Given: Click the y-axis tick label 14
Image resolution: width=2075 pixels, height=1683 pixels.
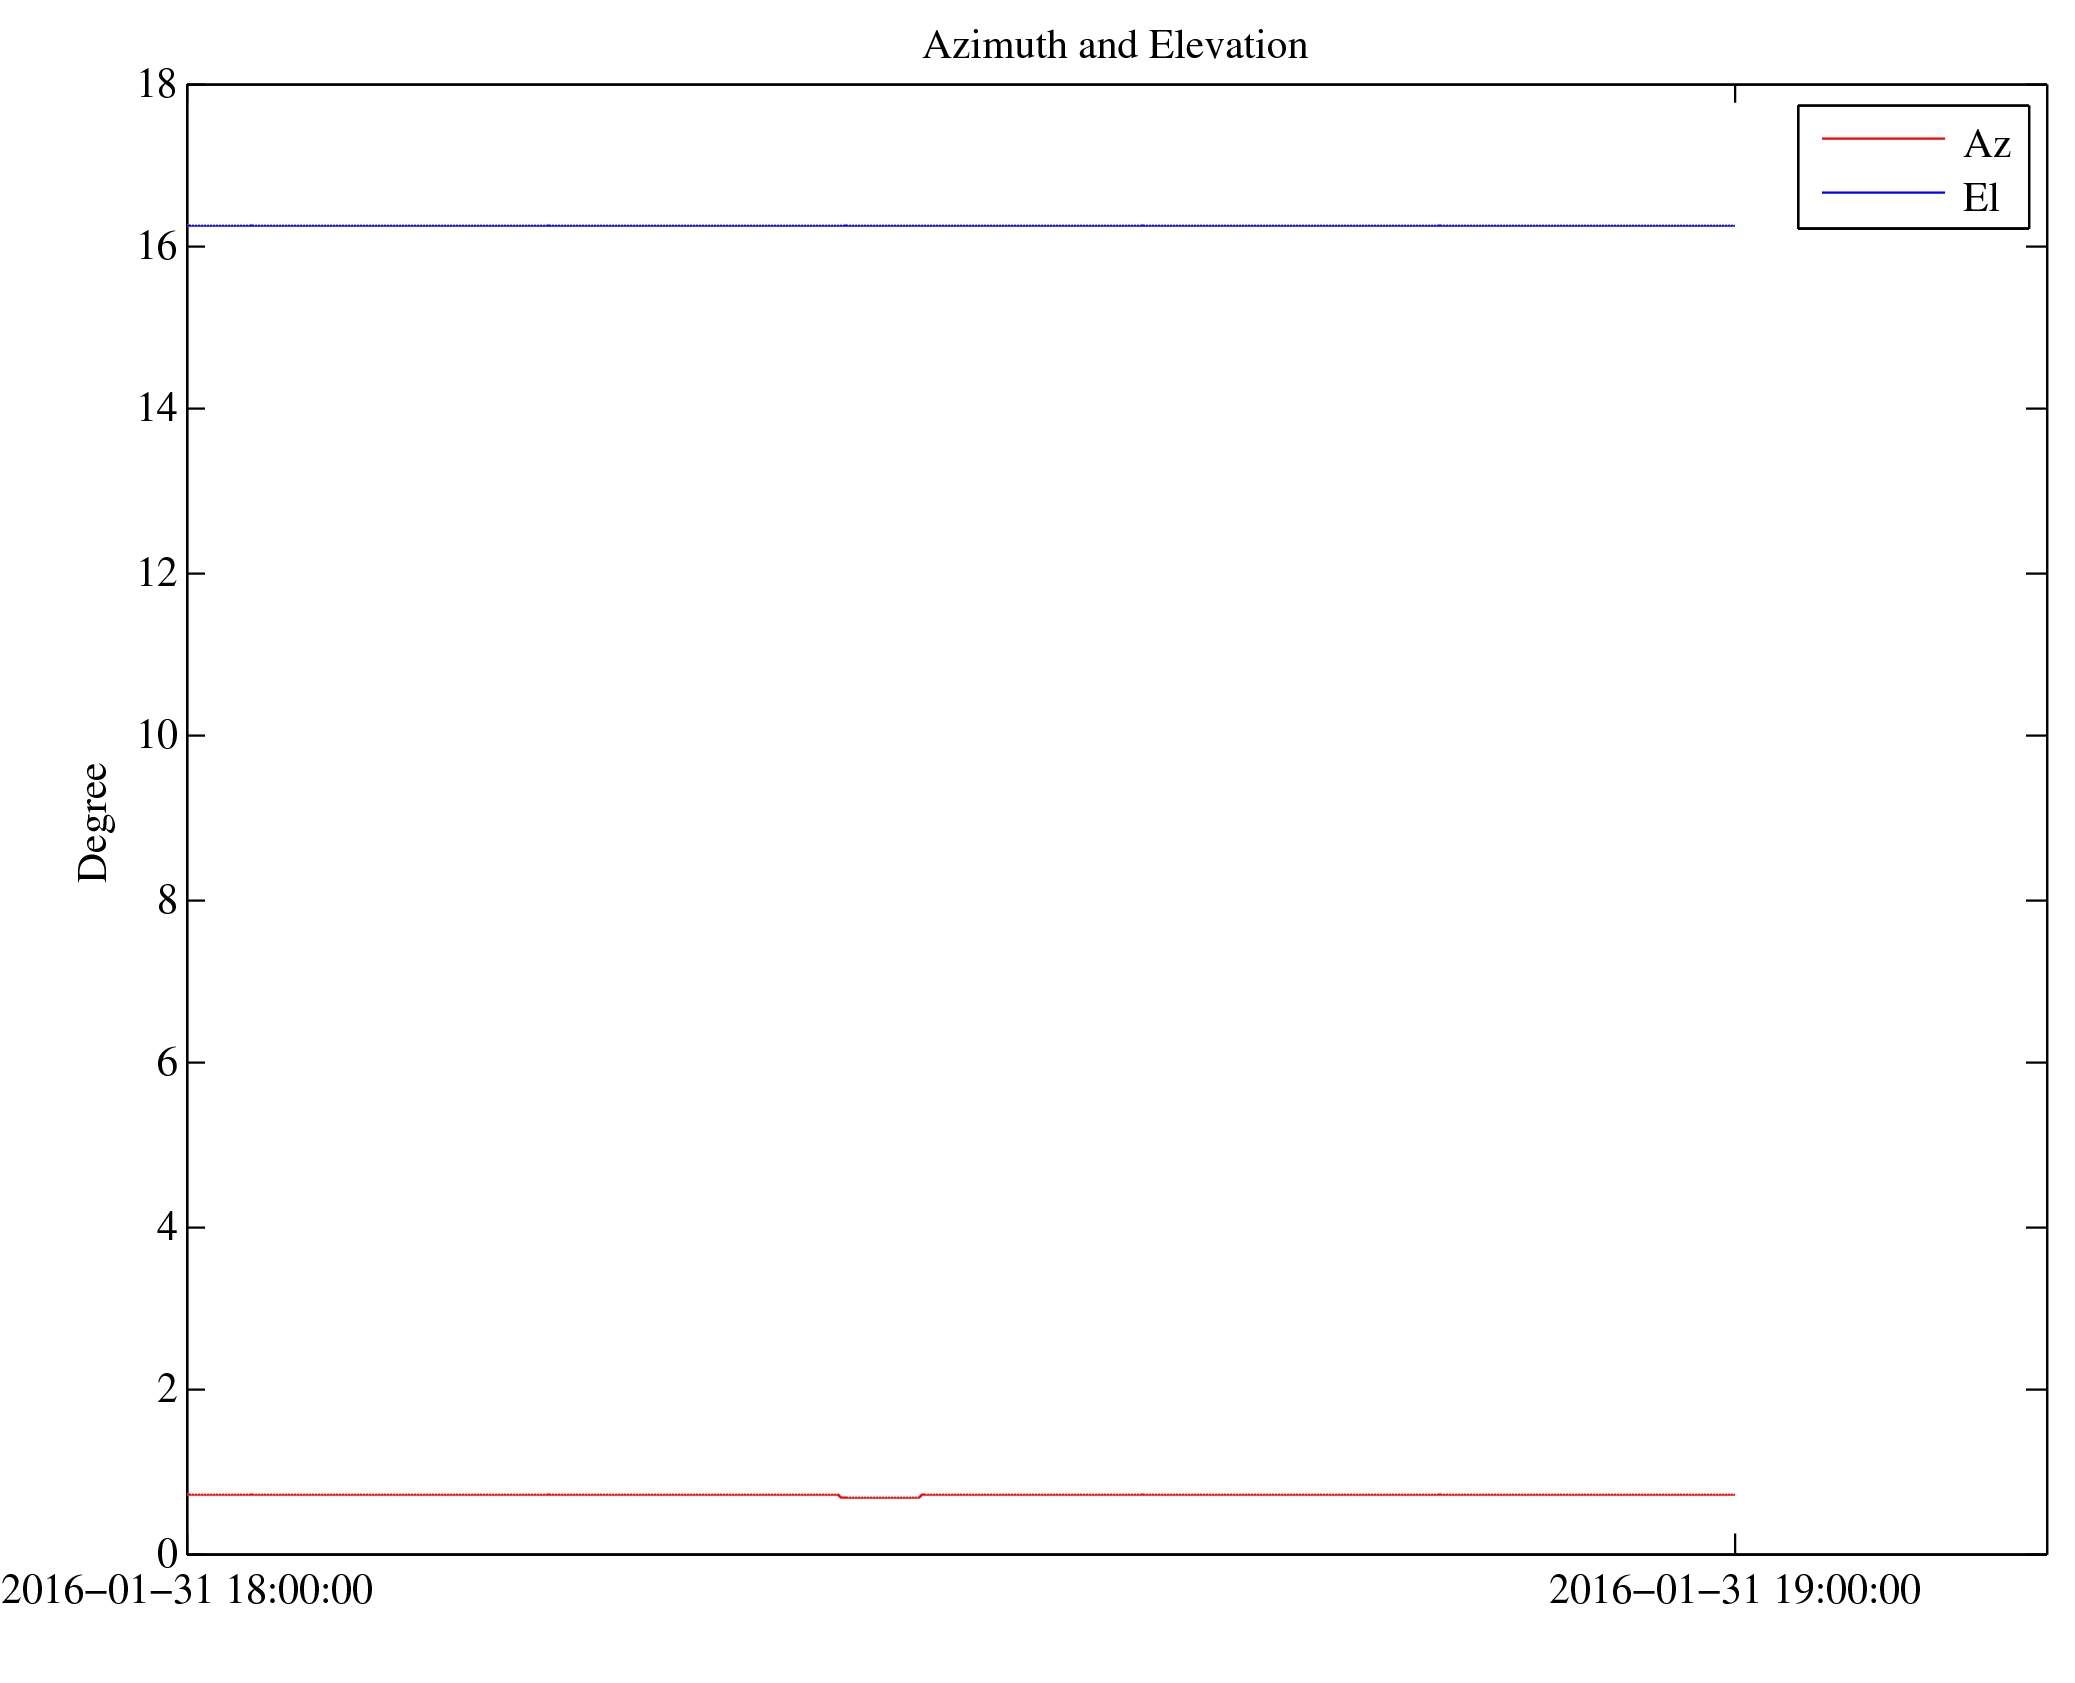Looking at the screenshot, I should [157, 409].
